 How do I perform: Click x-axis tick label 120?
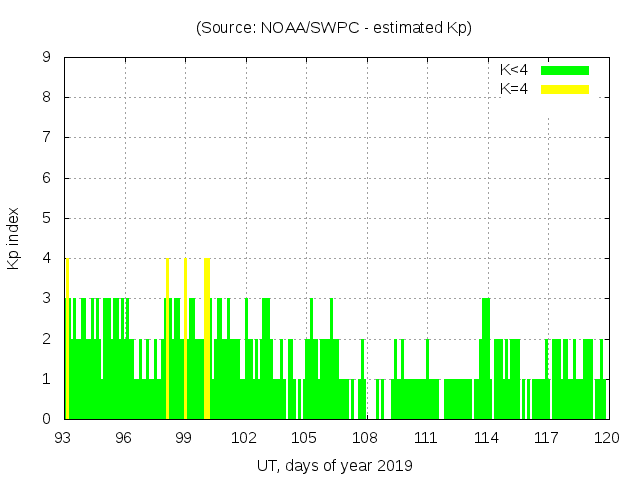tap(606, 438)
